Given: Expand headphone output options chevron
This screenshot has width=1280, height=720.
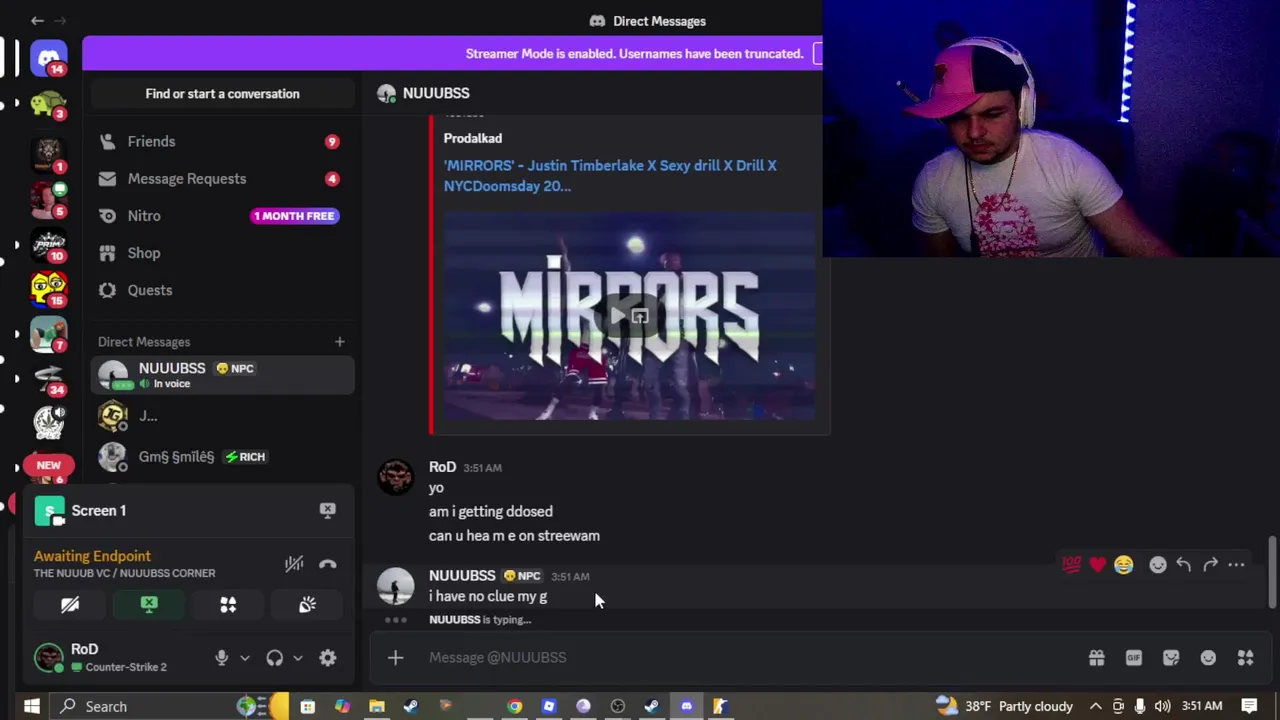Looking at the screenshot, I should coord(298,658).
